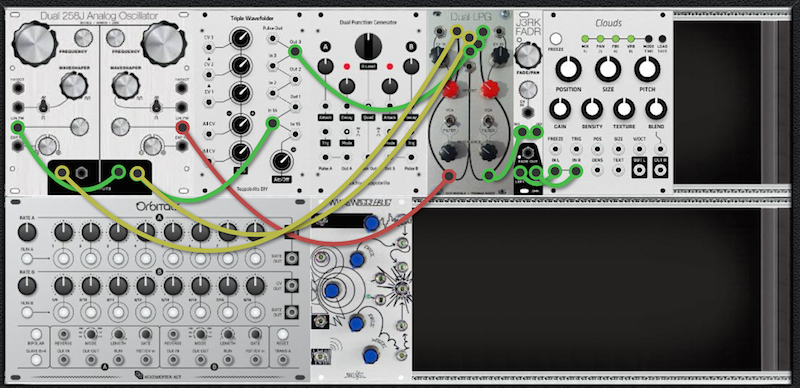The height and width of the screenshot is (388, 800).
Task: Click right red Dual LPG offset knob
Action: [x=489, y=88]
